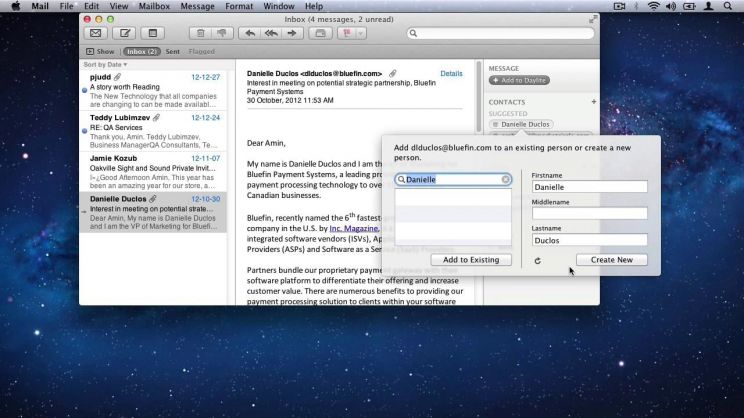
Task: Click Add to Daylite button
Action: pos(519,80)
